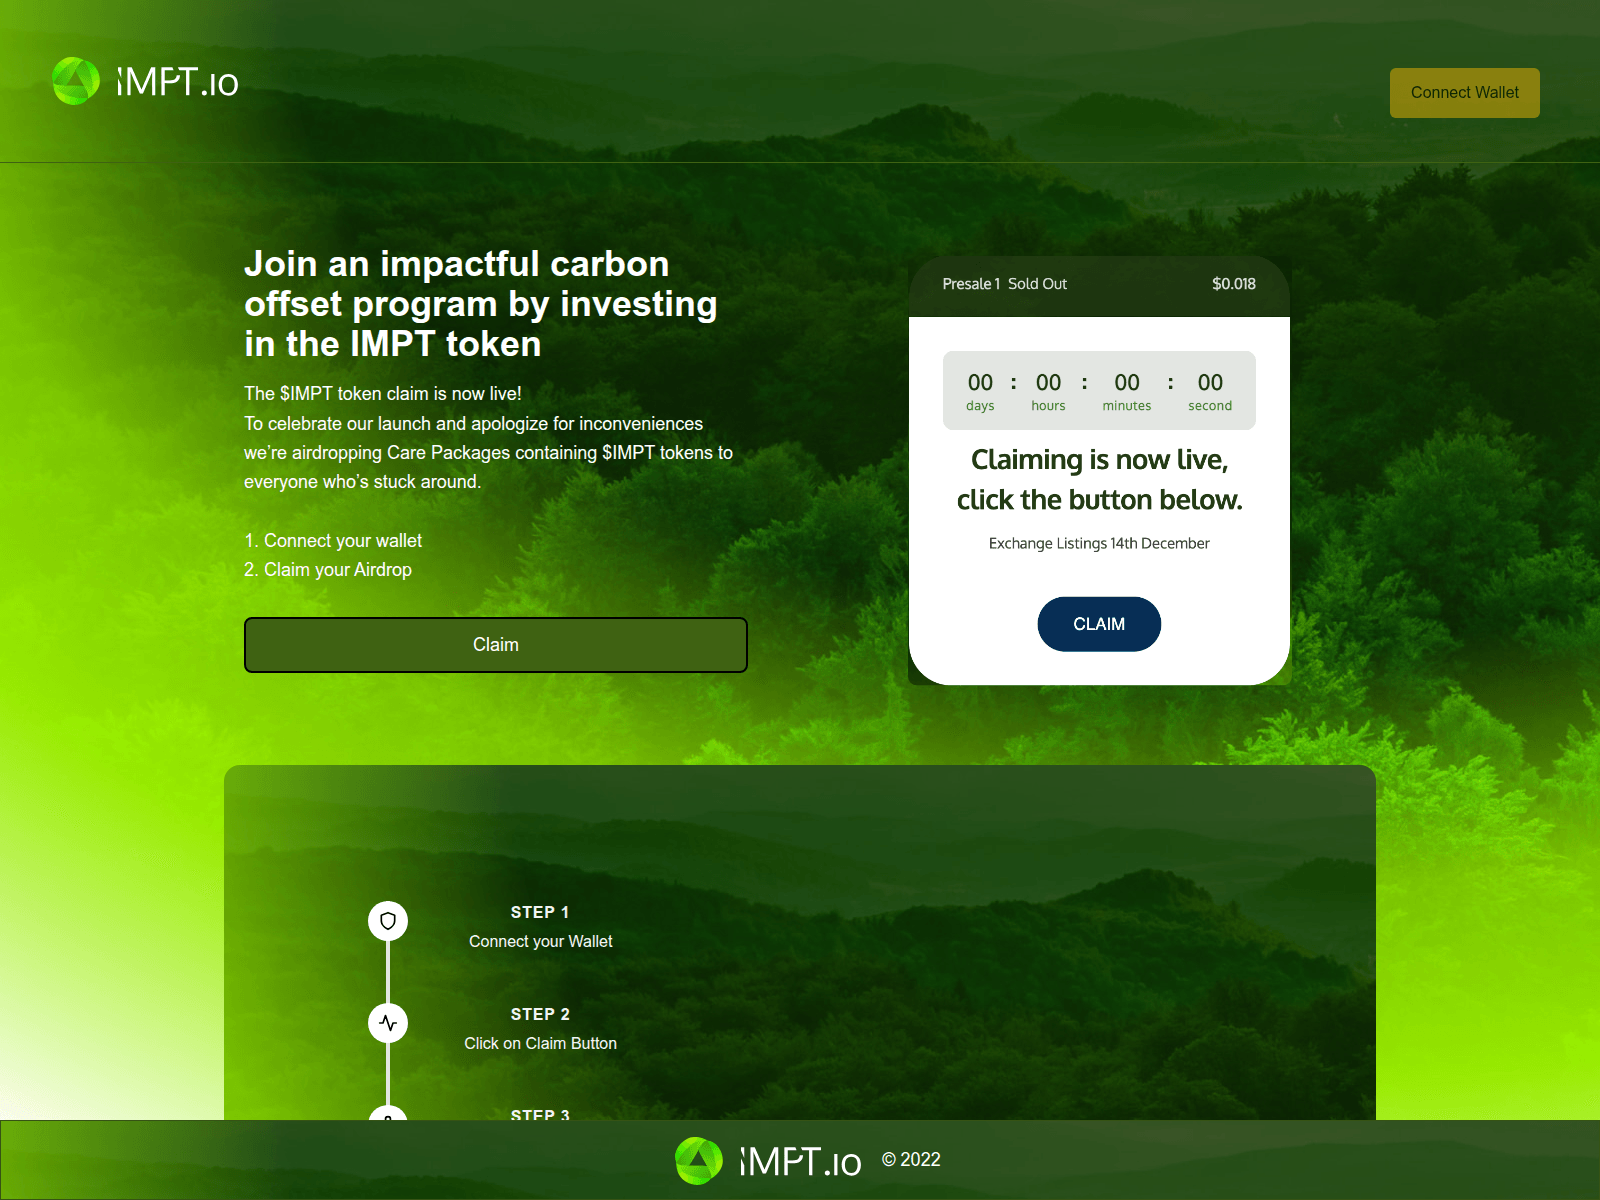Click the countdown days value

pos(980,383)
